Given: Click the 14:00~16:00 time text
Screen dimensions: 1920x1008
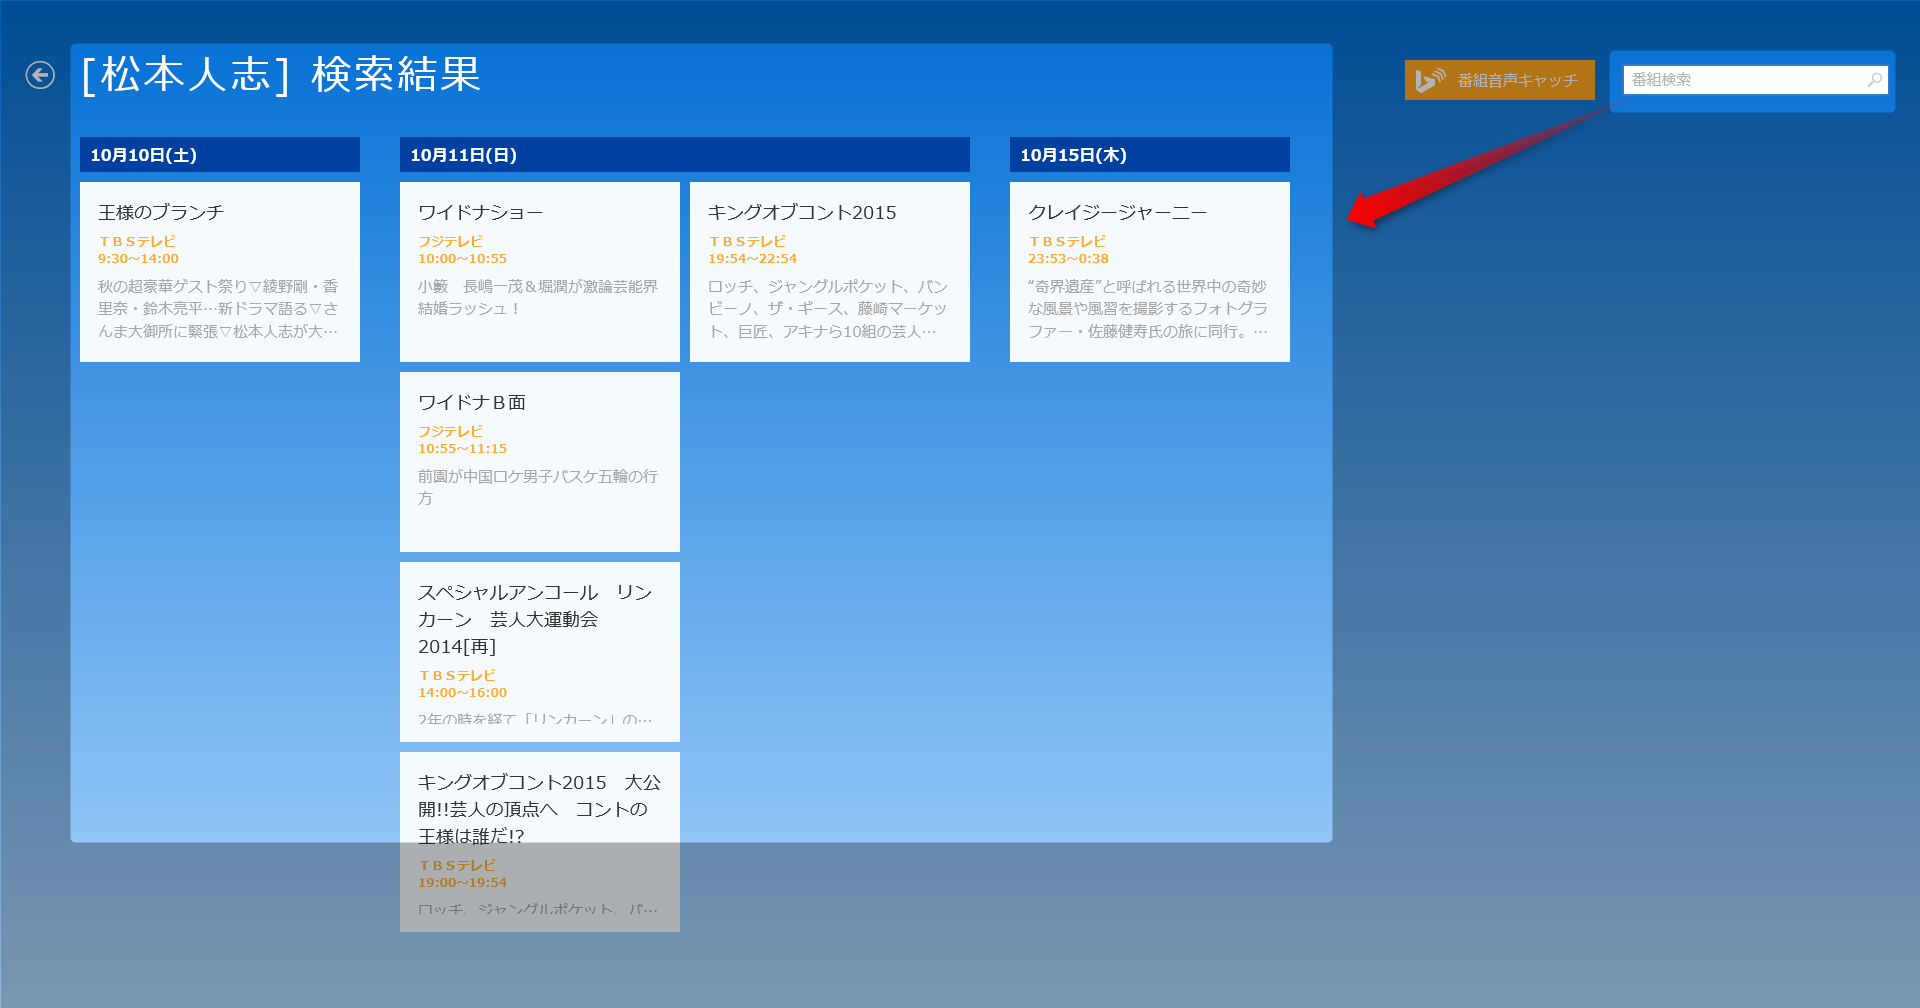Looking at the screenshot, I should click(462, 693).
